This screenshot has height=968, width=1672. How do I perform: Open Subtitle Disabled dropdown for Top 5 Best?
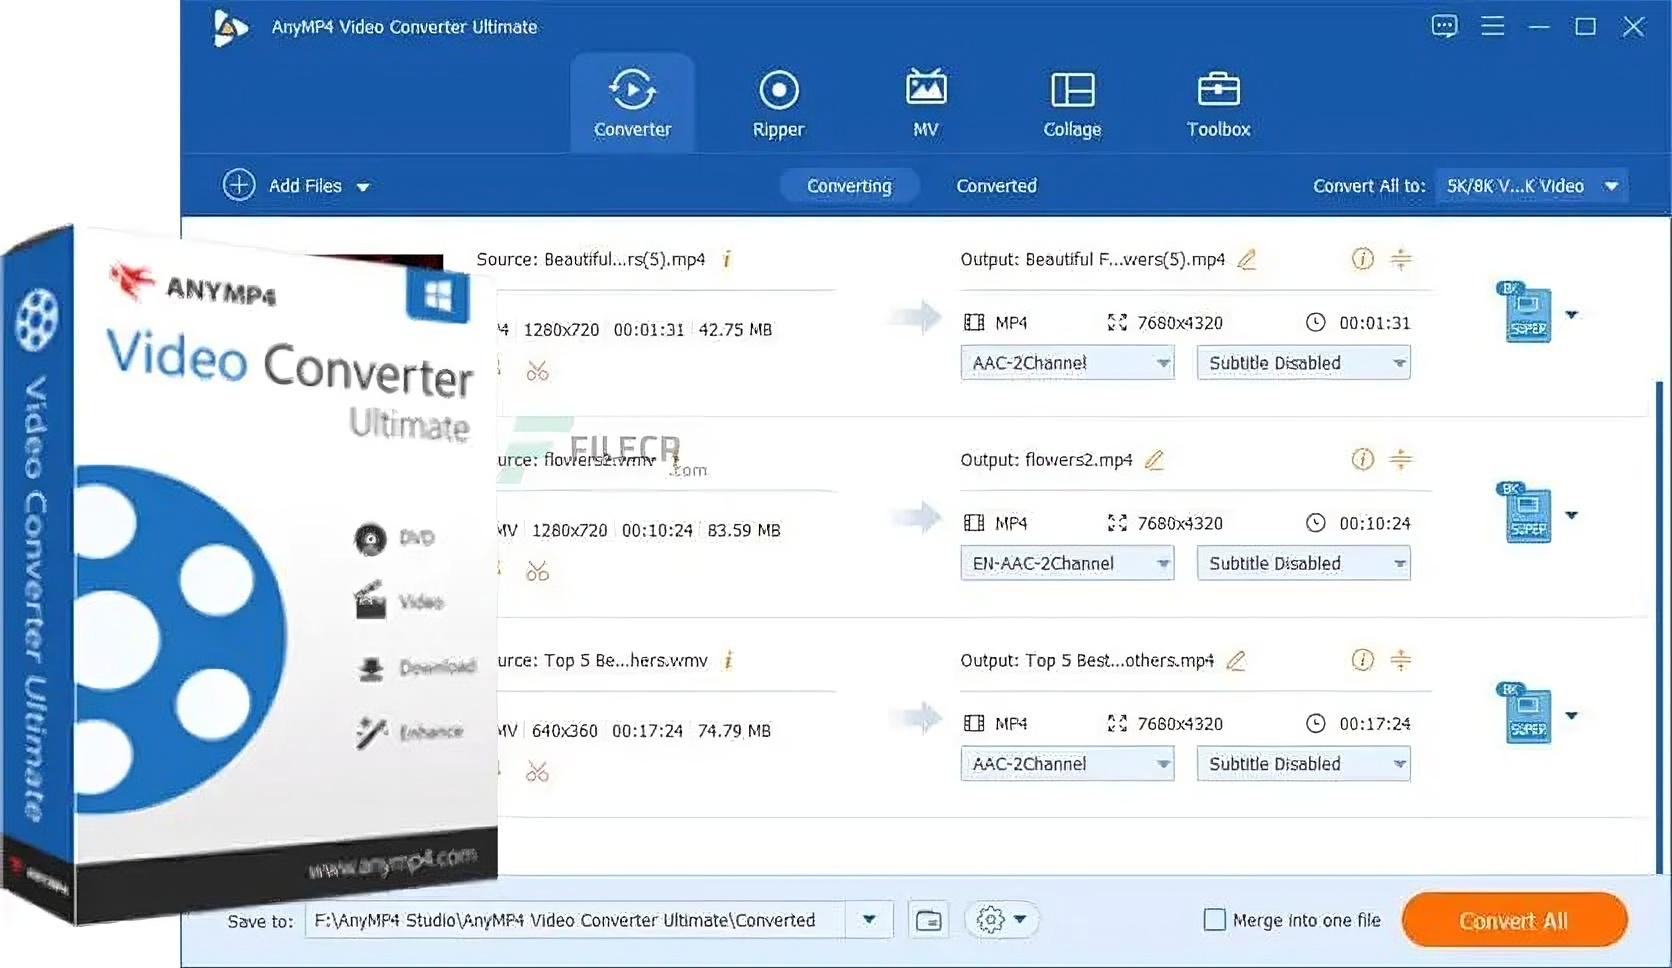1303,764
